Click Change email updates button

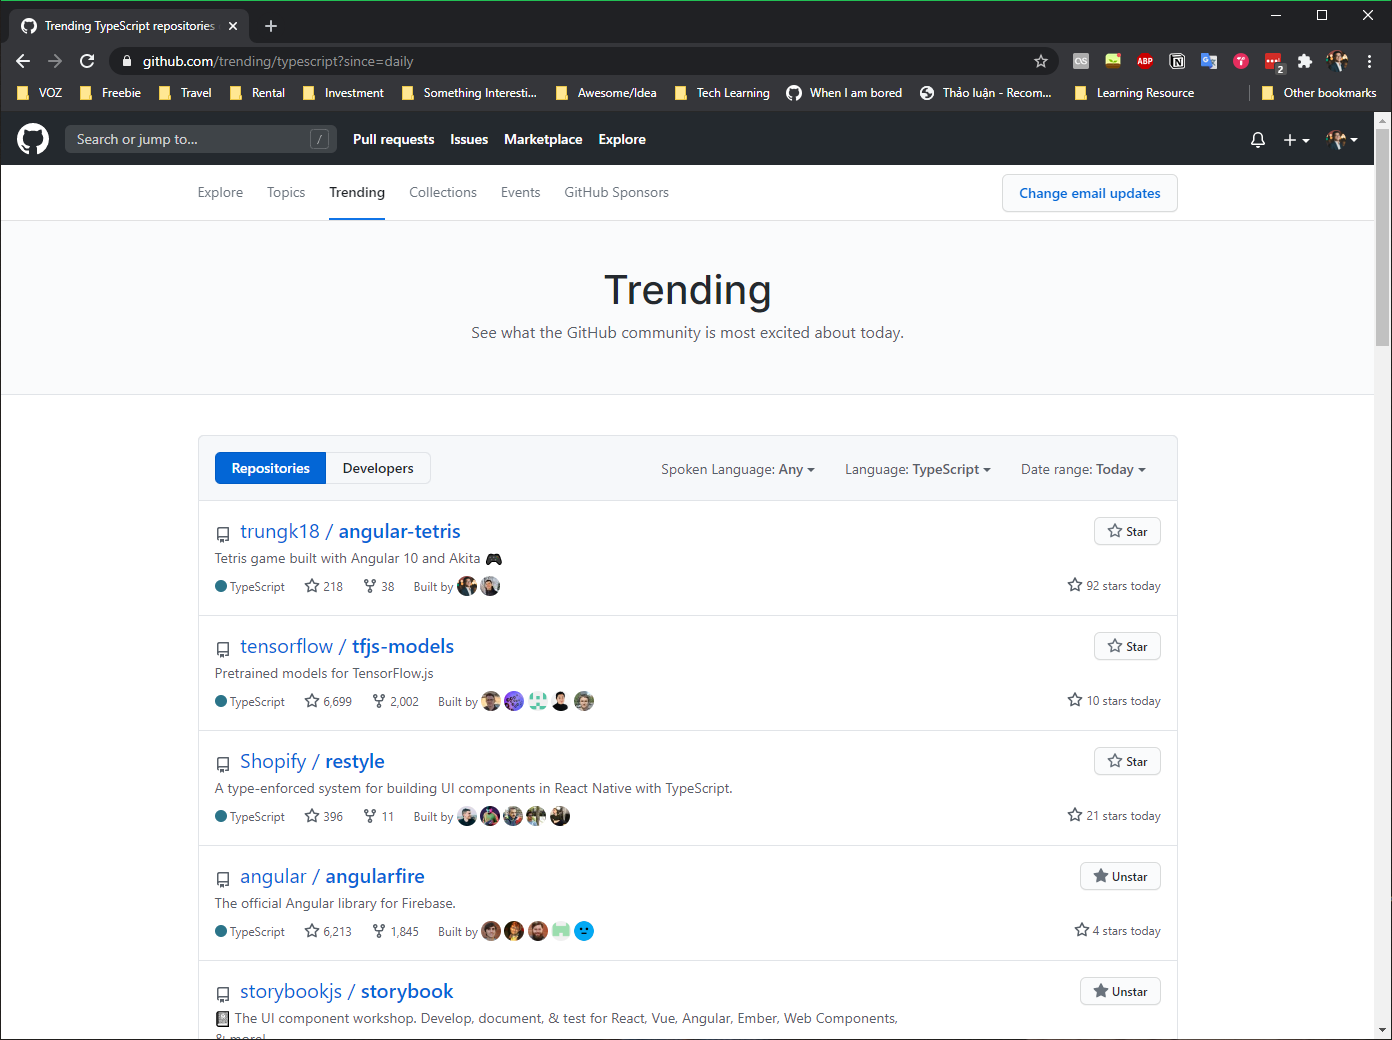tap(1090, 193)
